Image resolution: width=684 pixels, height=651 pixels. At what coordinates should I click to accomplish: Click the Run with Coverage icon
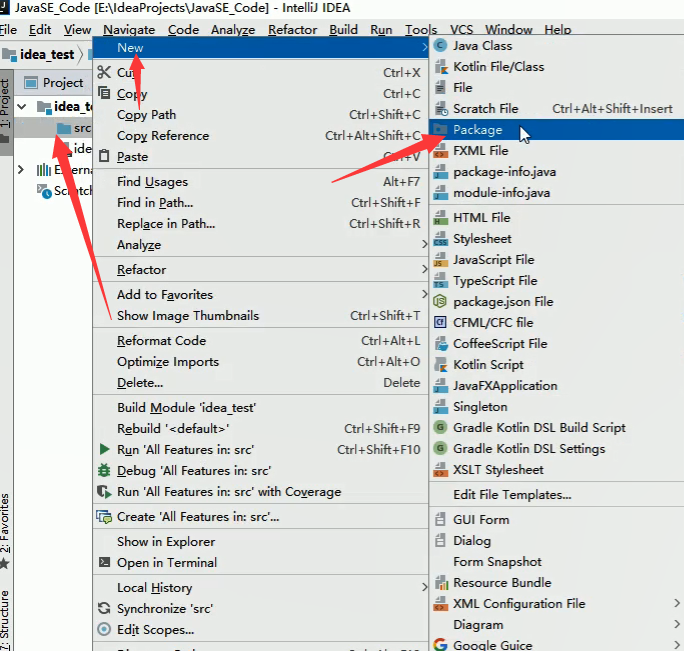click(x=104, y=491)
